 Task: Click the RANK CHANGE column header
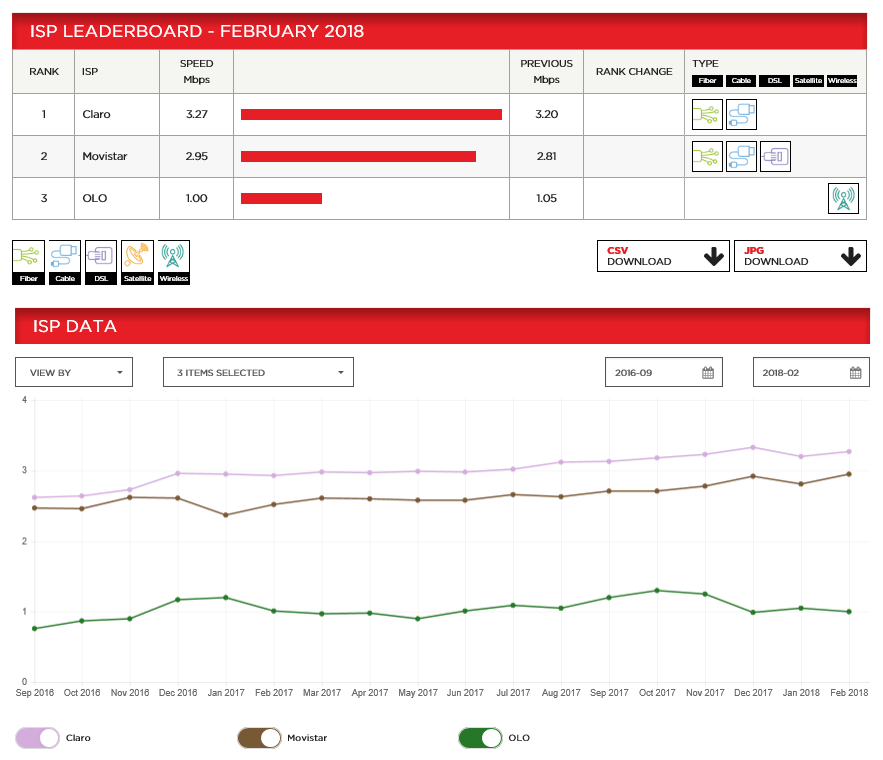(x=634, y=71)
